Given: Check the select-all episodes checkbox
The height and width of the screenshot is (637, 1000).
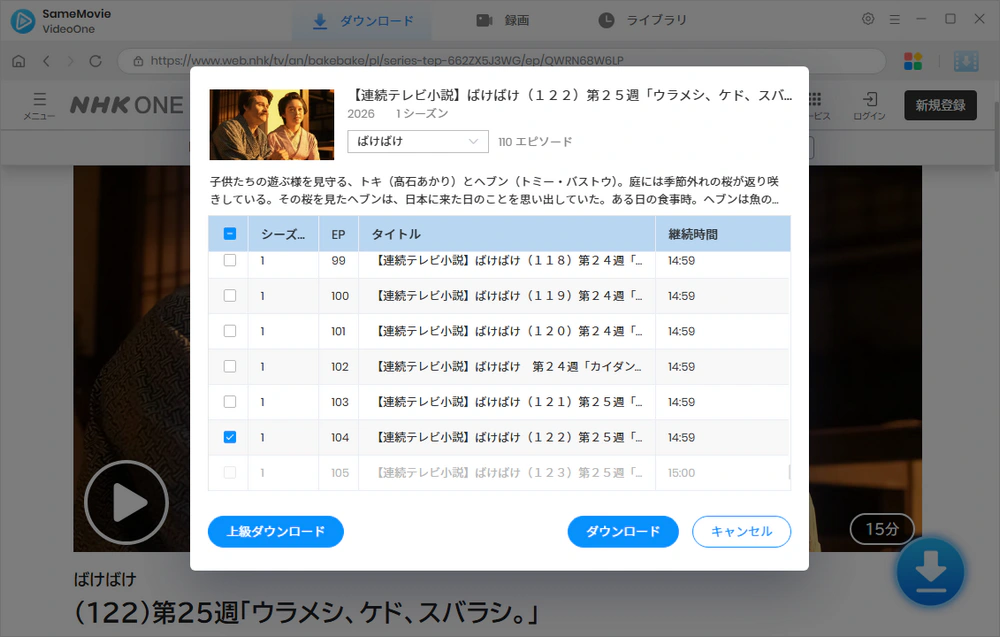Looking at the screenshot, I should pos(229,233).
